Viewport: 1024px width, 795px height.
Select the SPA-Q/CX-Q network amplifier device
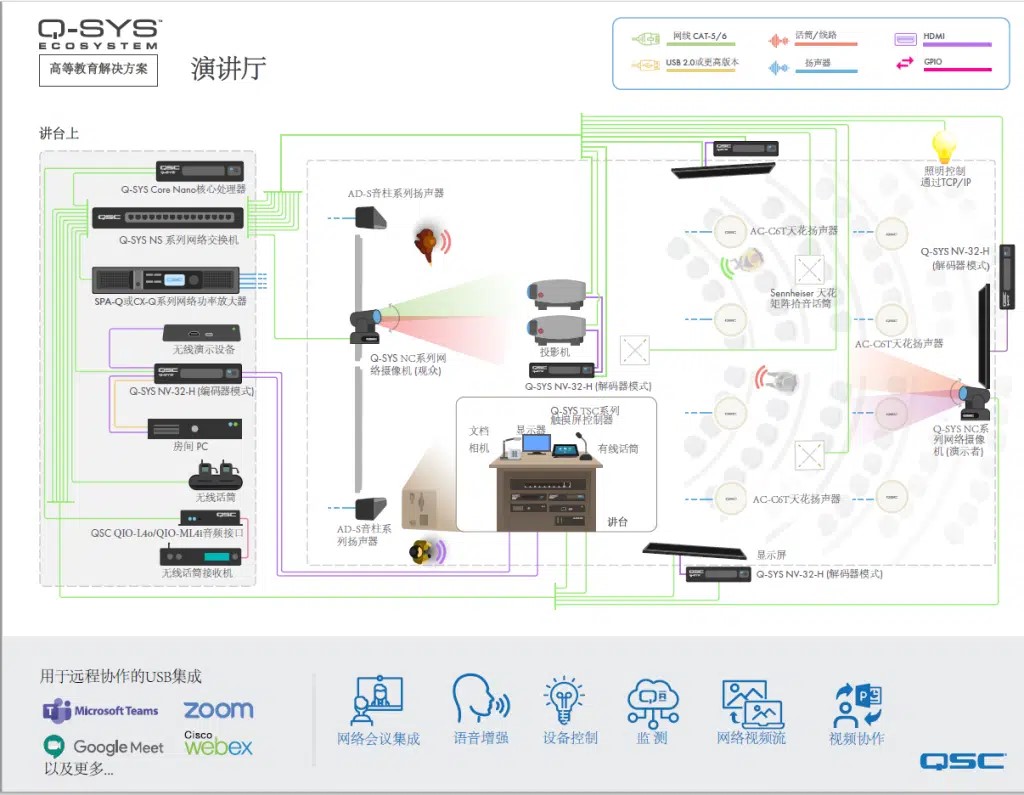click(x=165, y=280)
